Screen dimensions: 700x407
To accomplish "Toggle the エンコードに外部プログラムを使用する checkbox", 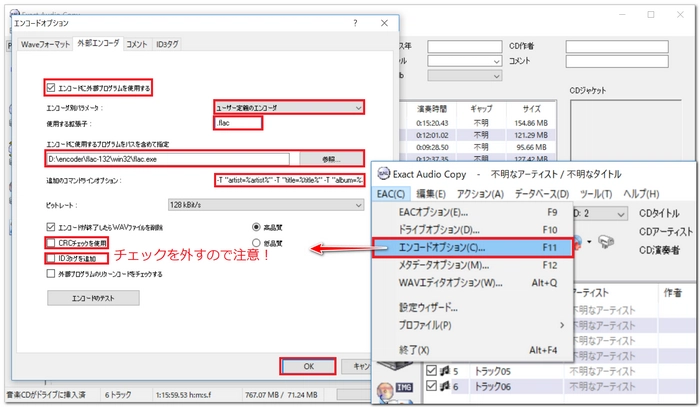I will [51, 87].
